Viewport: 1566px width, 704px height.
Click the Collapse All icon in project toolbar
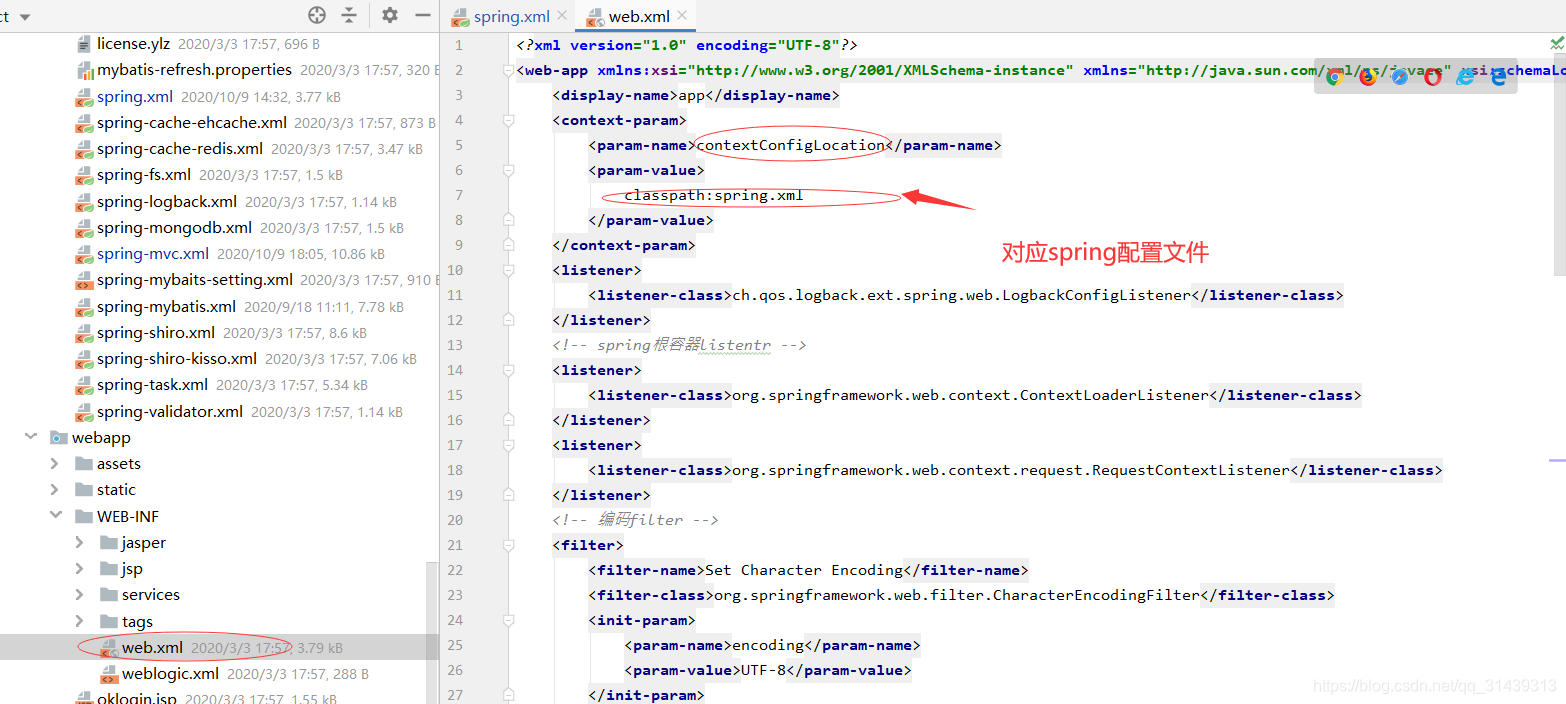349,14
